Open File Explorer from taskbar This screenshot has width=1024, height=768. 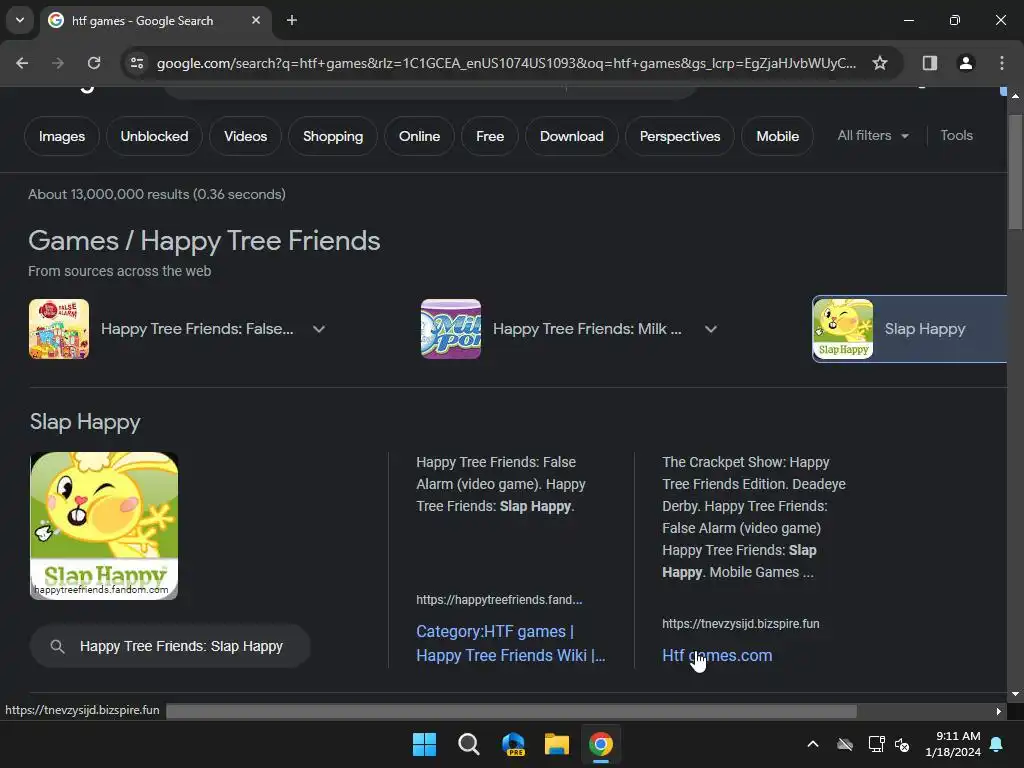tap(557, 744)
